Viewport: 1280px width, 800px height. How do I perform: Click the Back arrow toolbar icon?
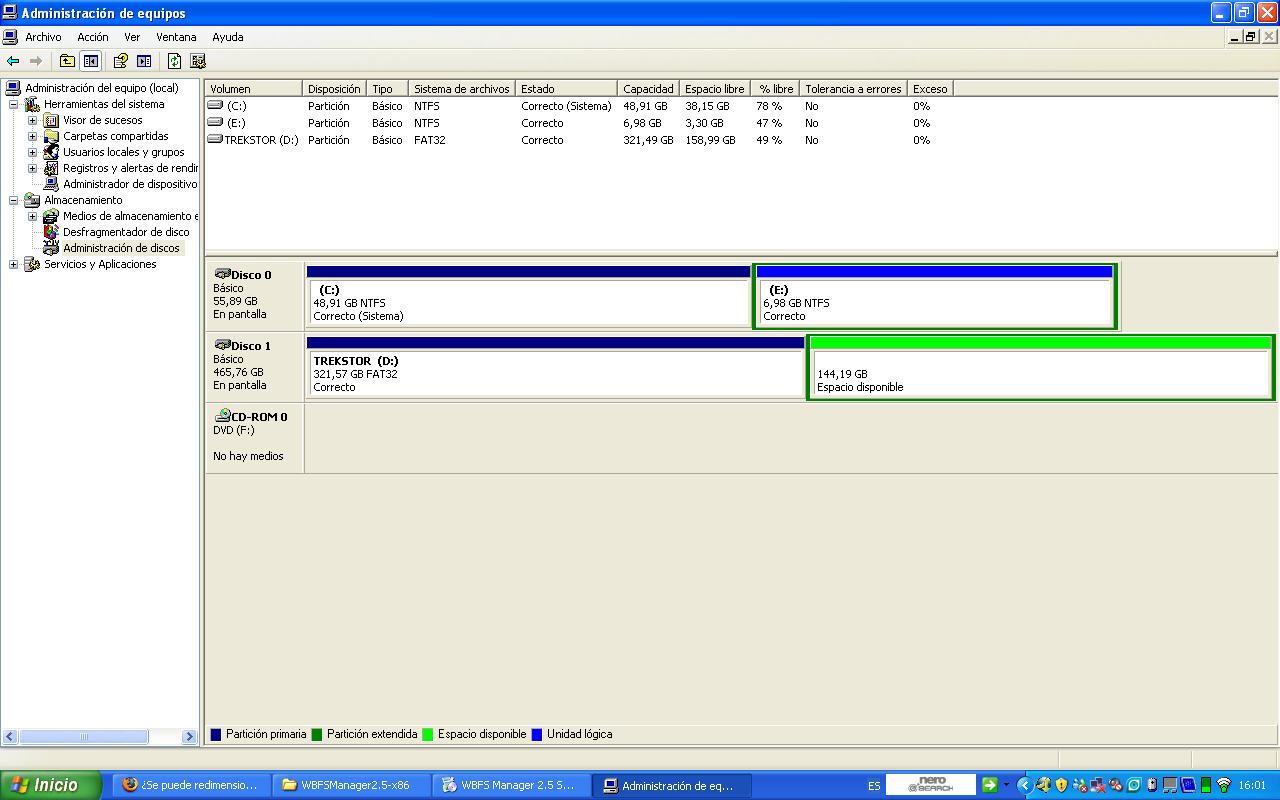click(x=13, y=61)
